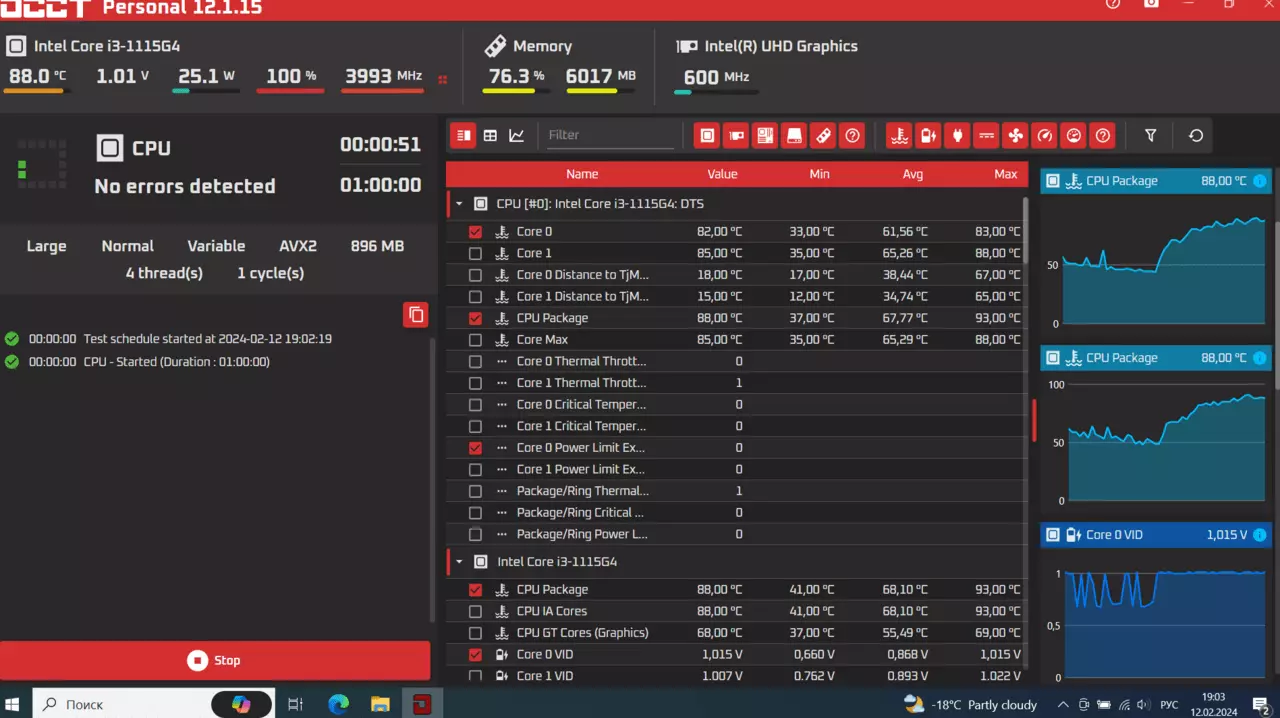Click the sensor Filter text field

610,135
